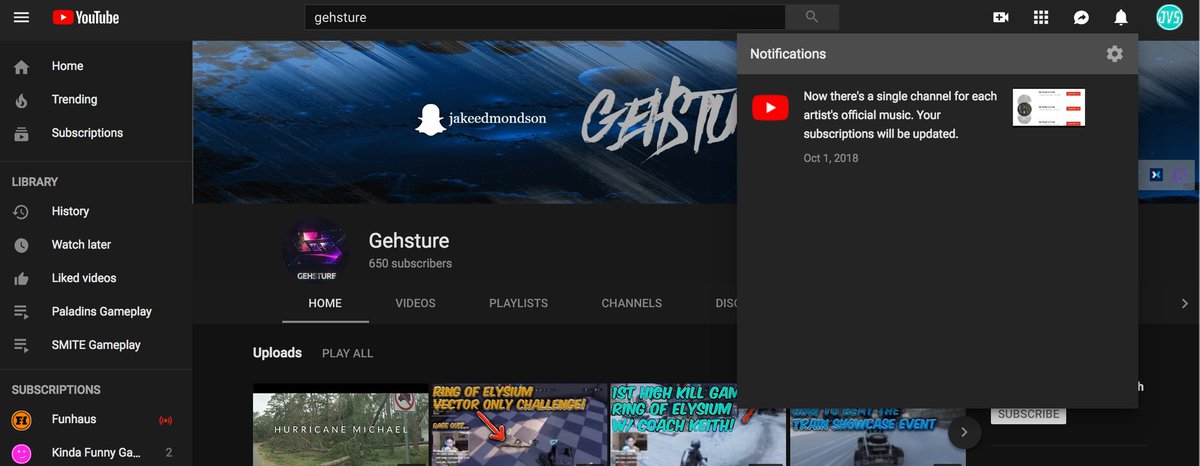The height and width of the screenshot is (466, 1200).
Task: Click the Mixer link icon on banner
Action: pos(1156,175)
